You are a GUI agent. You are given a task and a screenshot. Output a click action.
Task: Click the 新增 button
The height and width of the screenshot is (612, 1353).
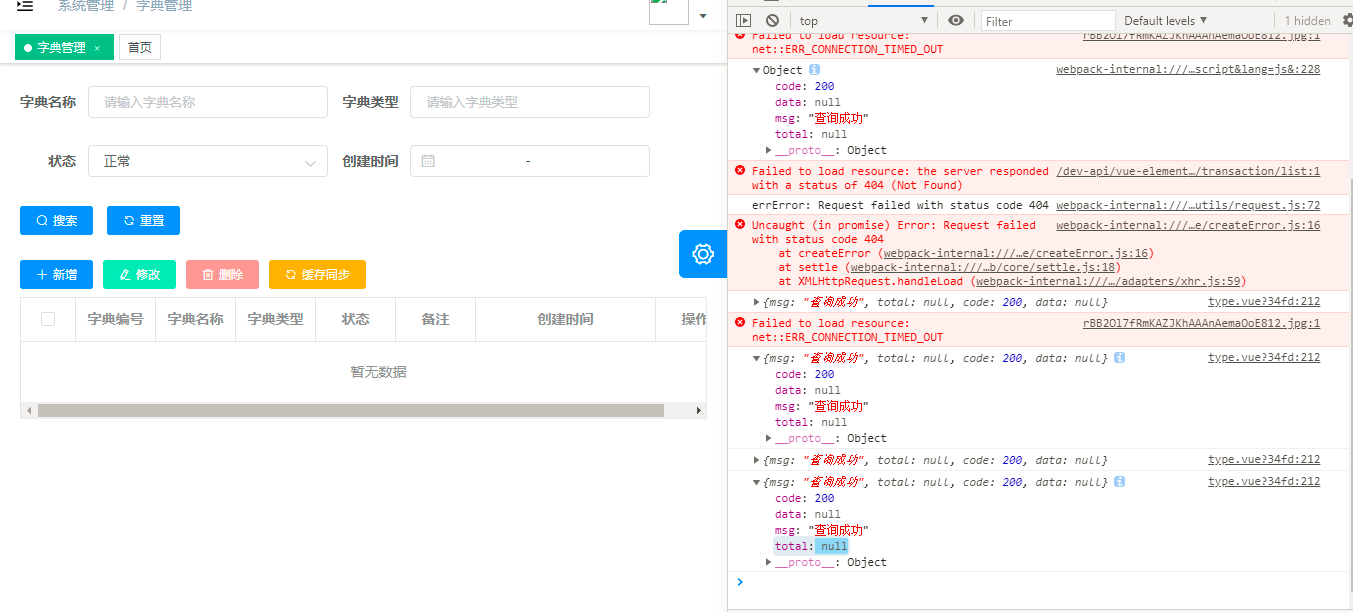56,274
